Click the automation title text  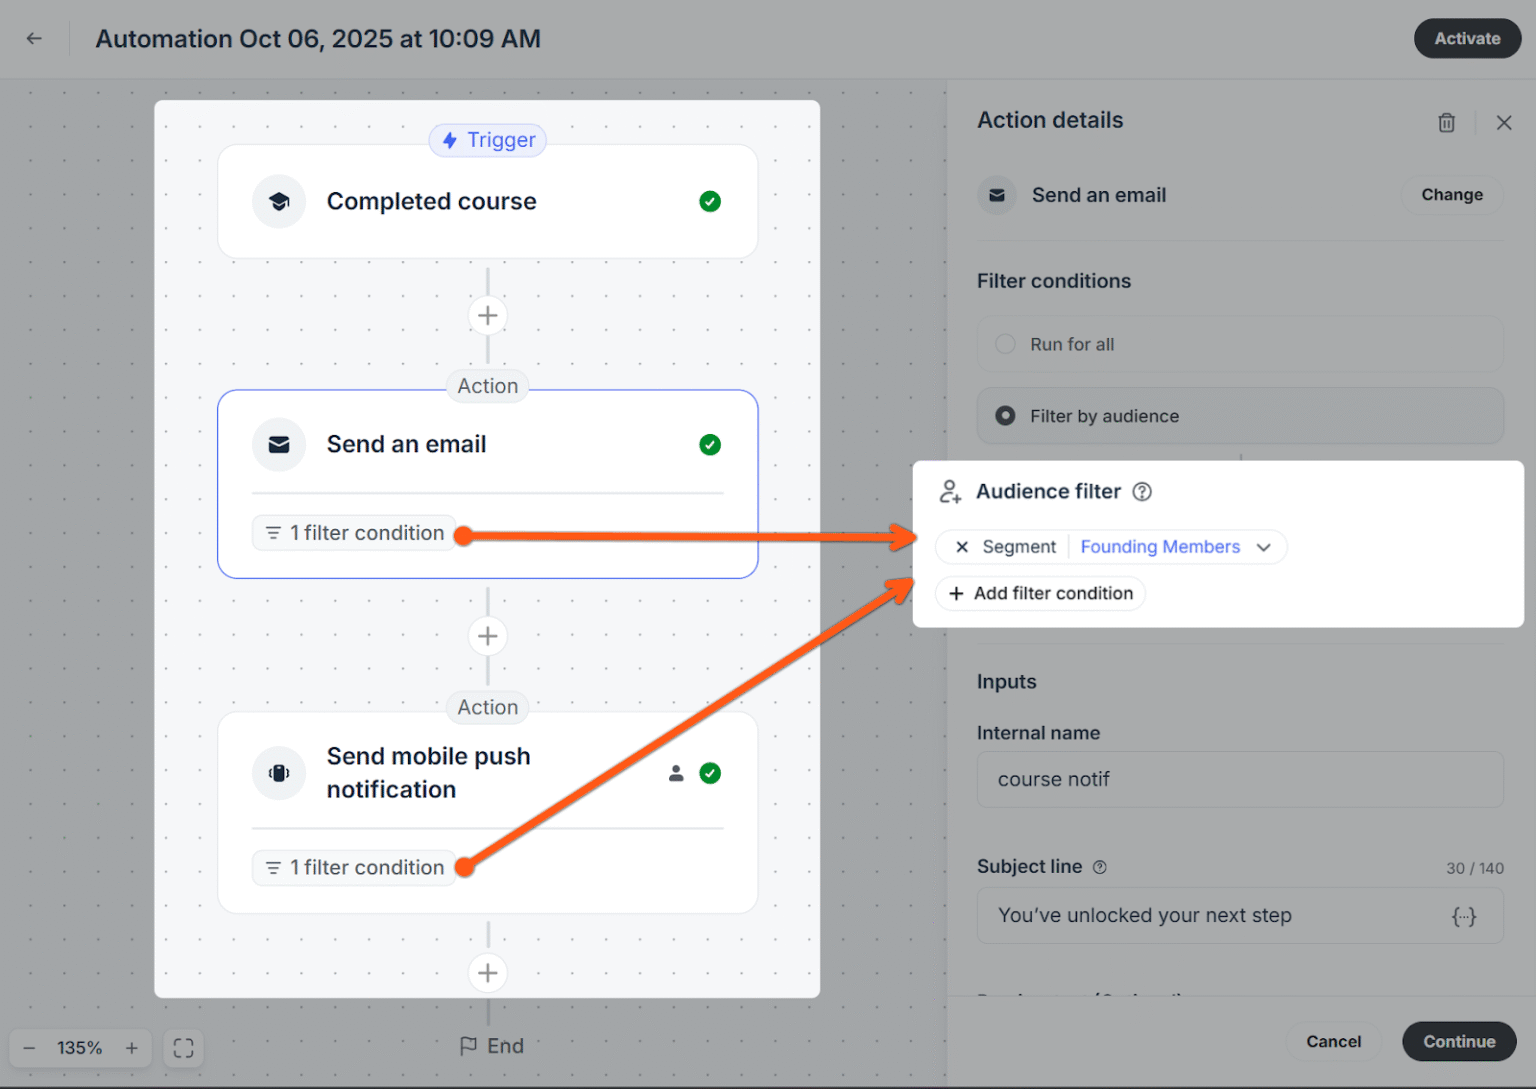[318, 39]
